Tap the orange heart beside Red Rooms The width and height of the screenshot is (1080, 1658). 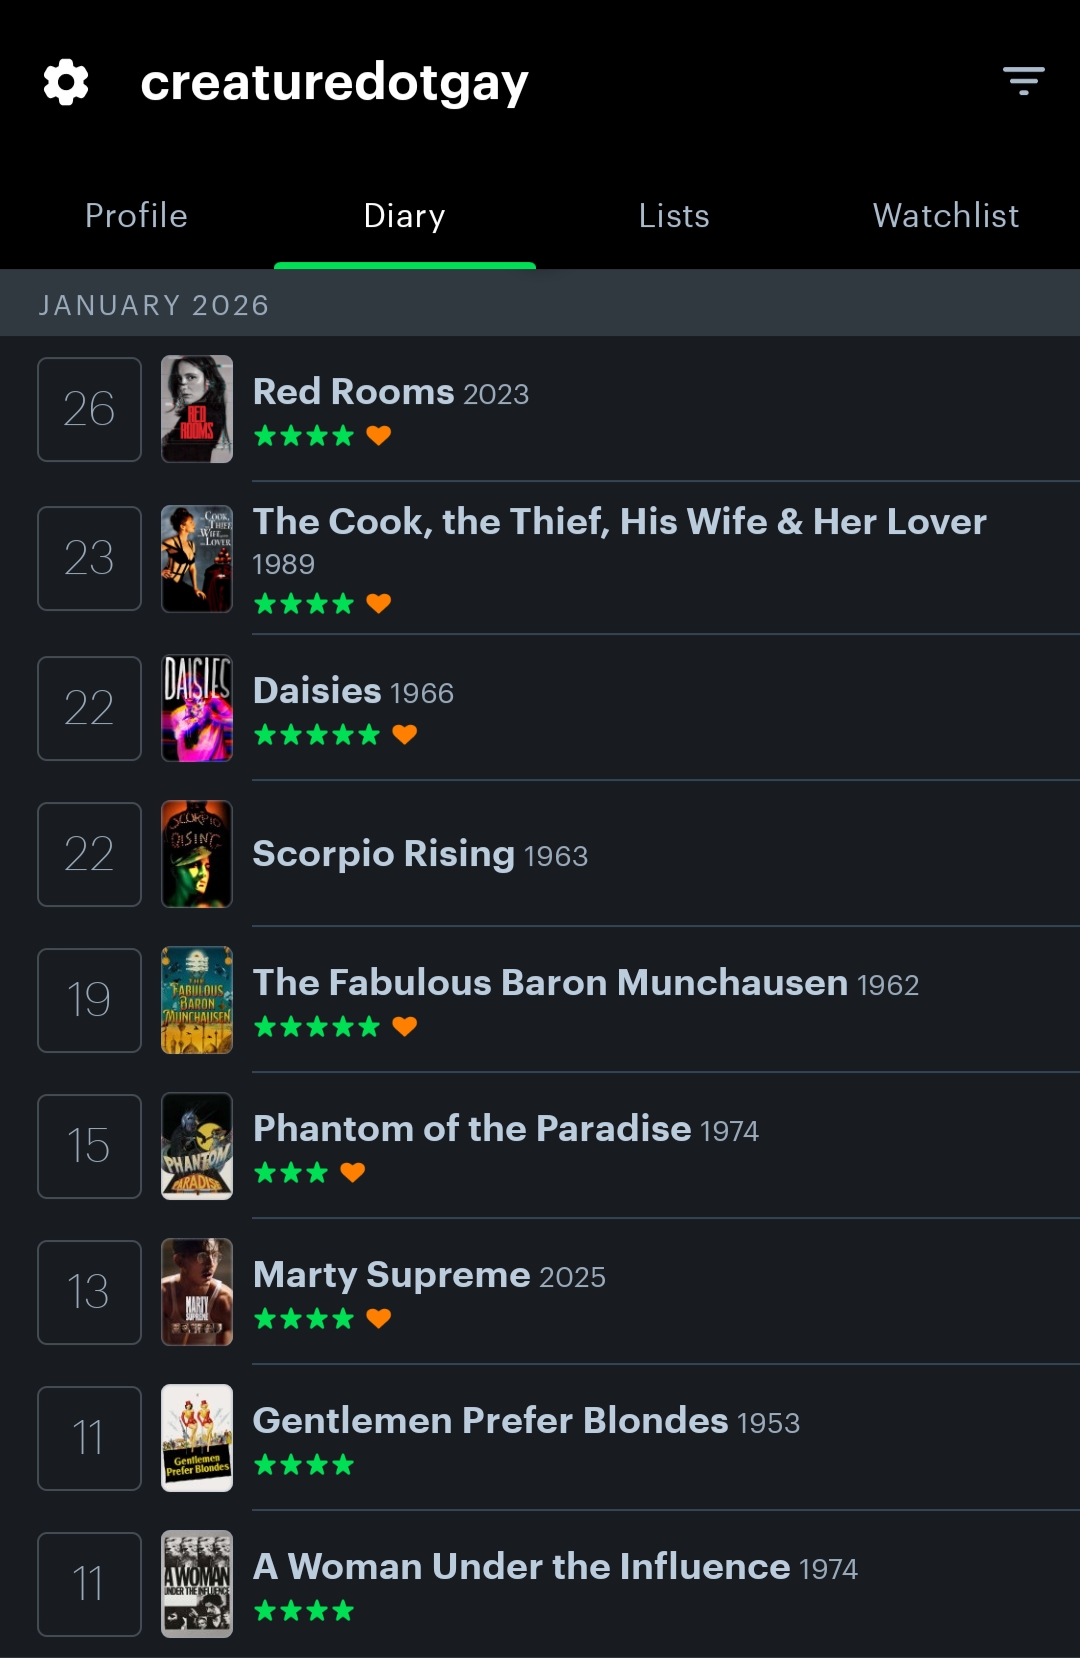tap(378, 436)
